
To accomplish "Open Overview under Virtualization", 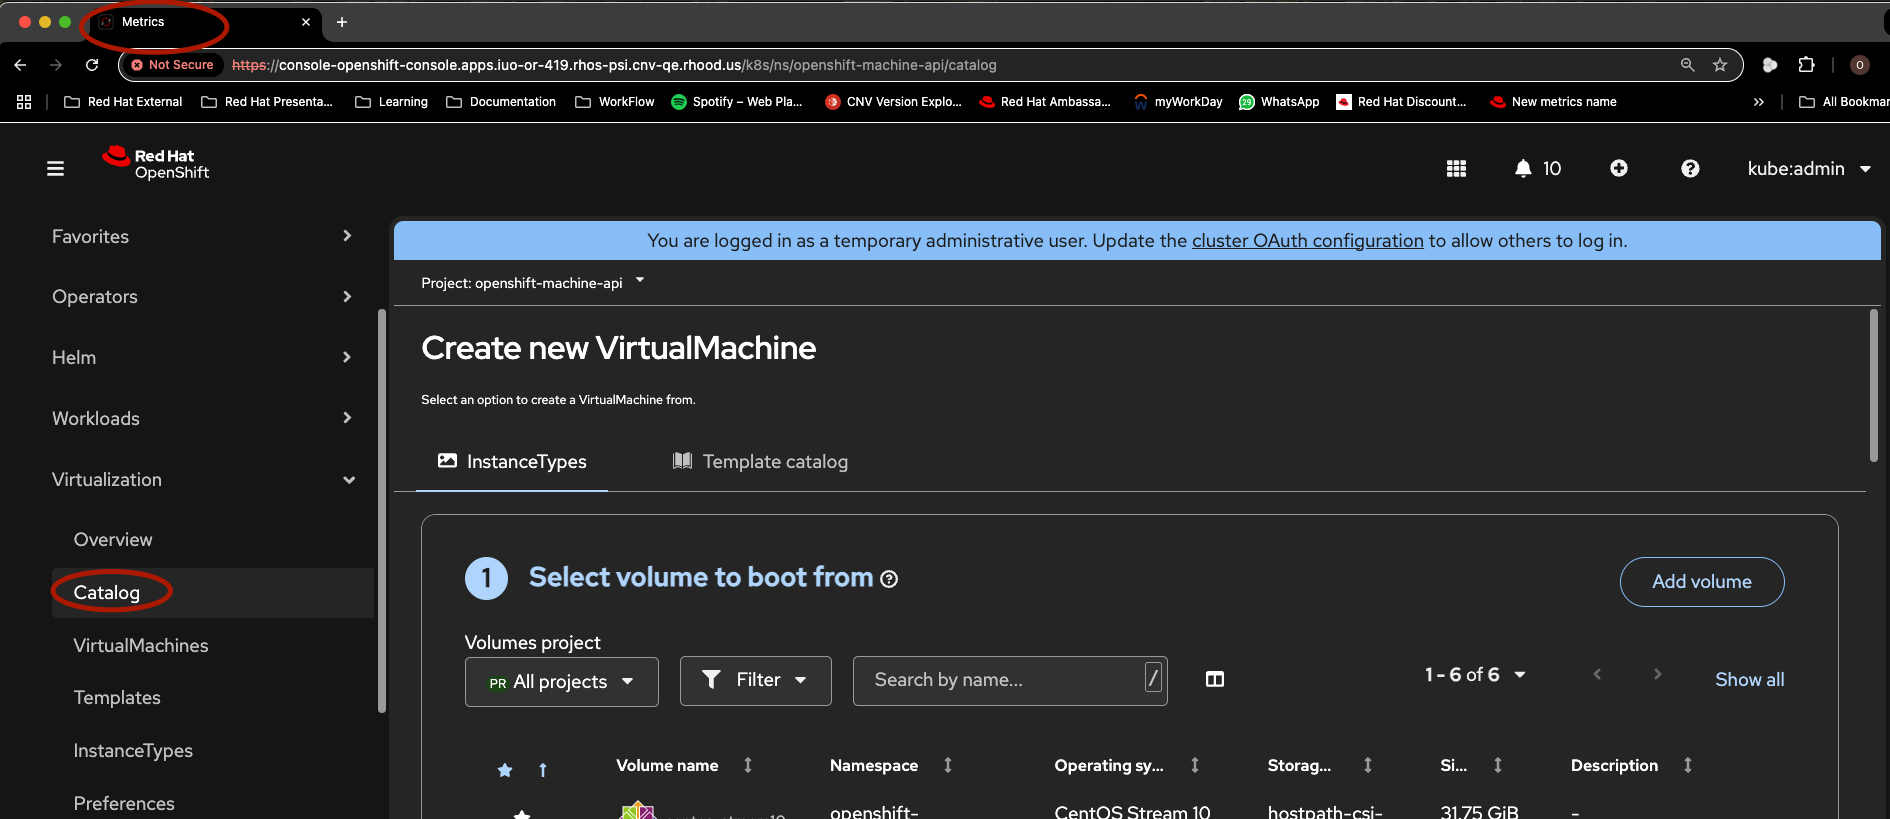I will point(113,540).
